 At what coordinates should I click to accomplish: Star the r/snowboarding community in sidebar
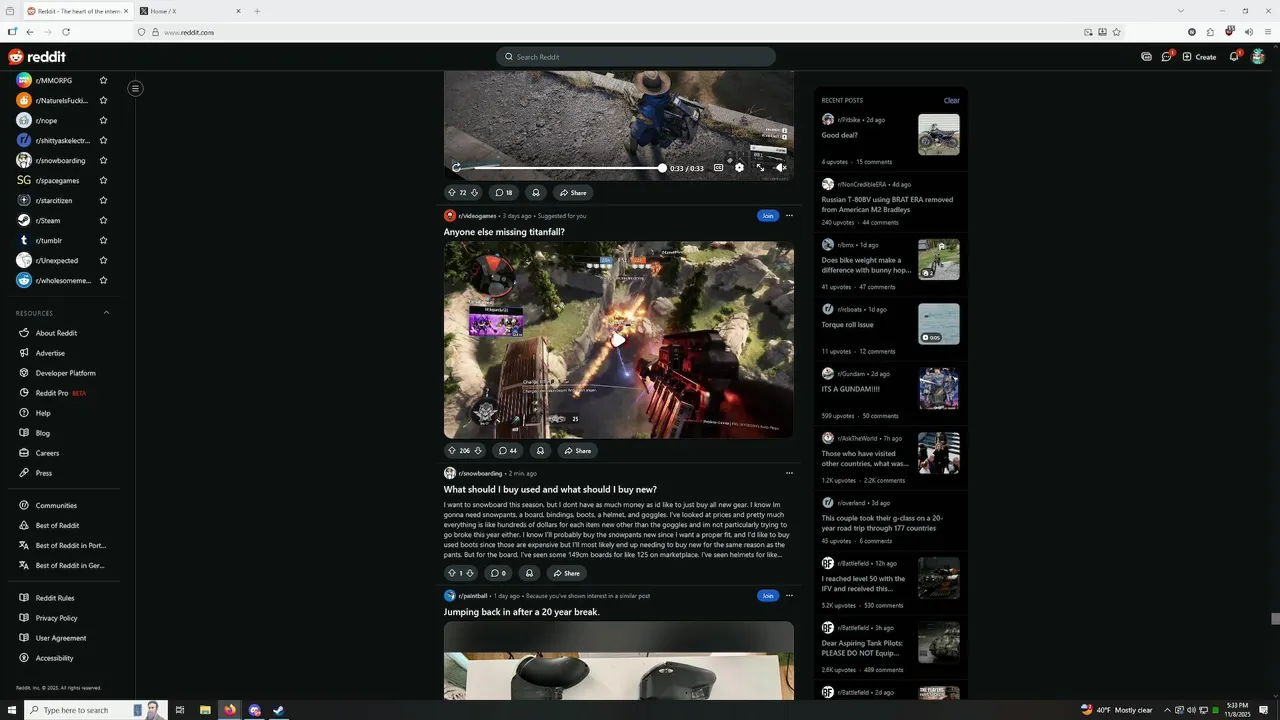(x=103, y=160)
